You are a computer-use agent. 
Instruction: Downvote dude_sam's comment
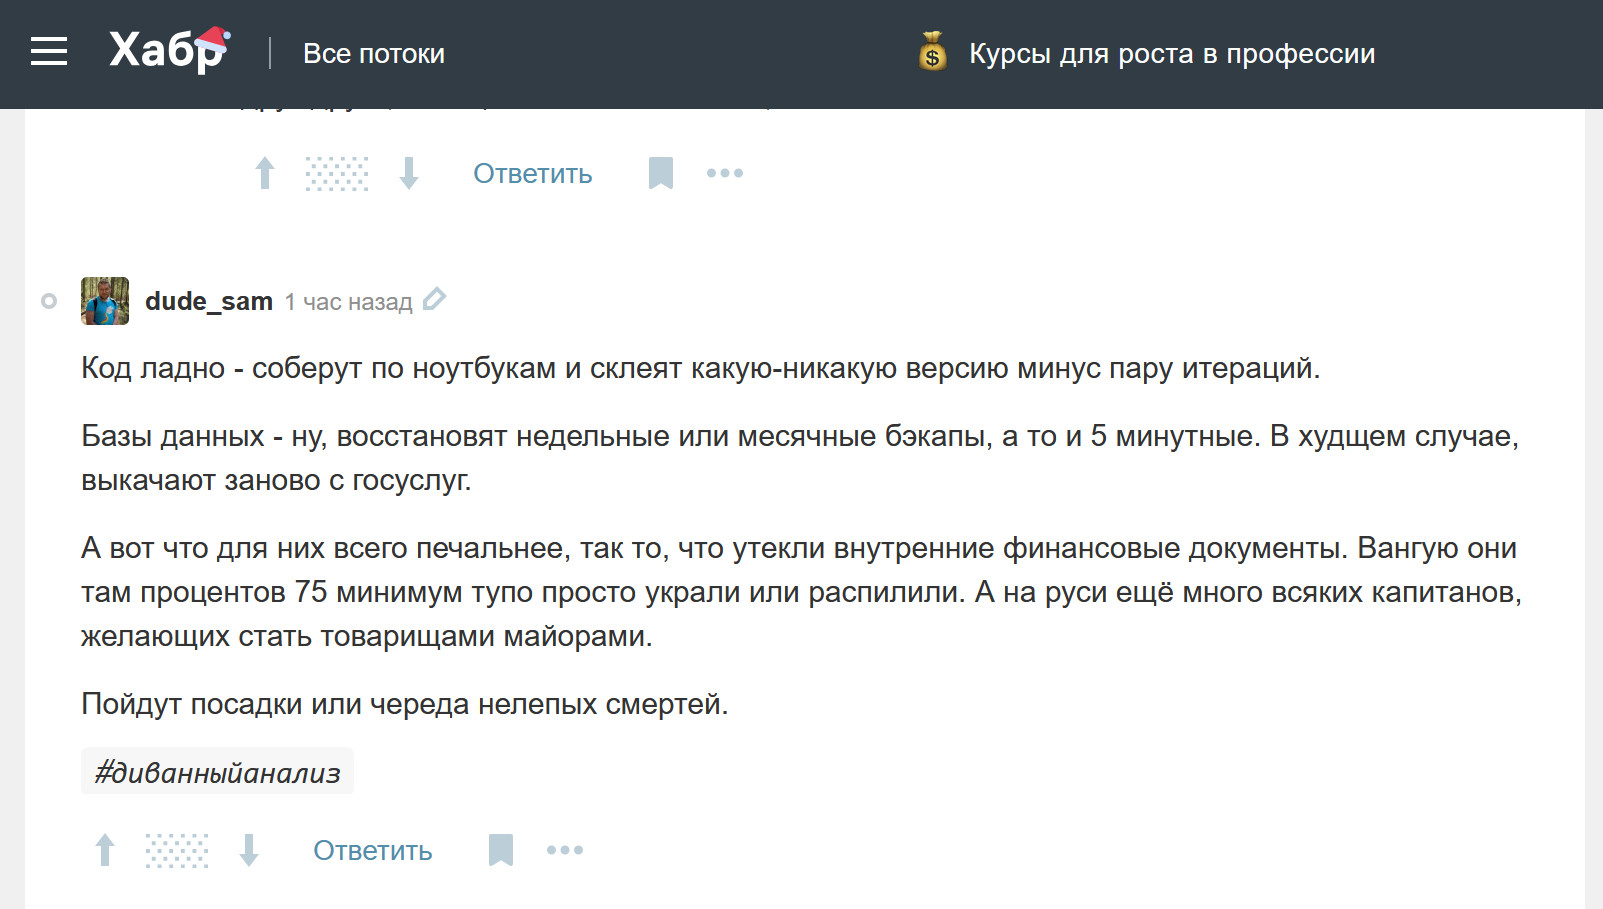coord(249,850)
